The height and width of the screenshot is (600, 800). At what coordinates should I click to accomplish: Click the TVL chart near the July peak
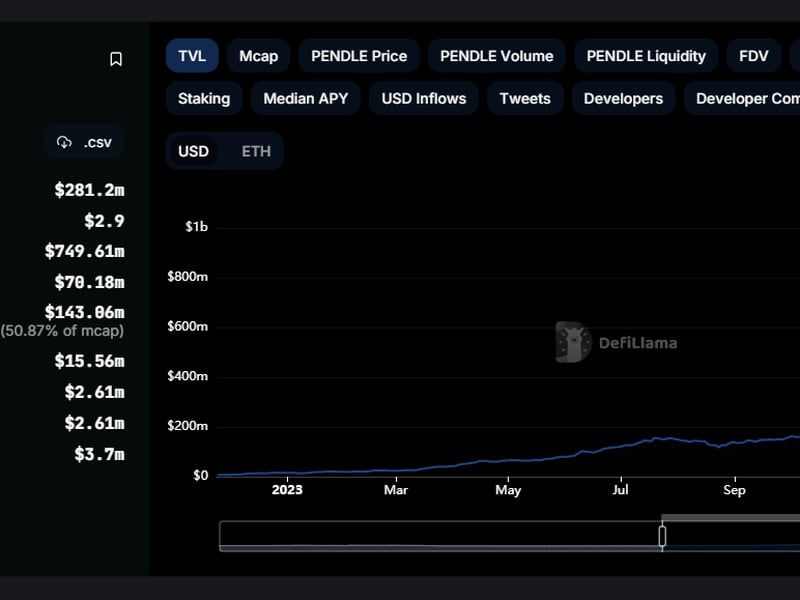click(655, 438)
